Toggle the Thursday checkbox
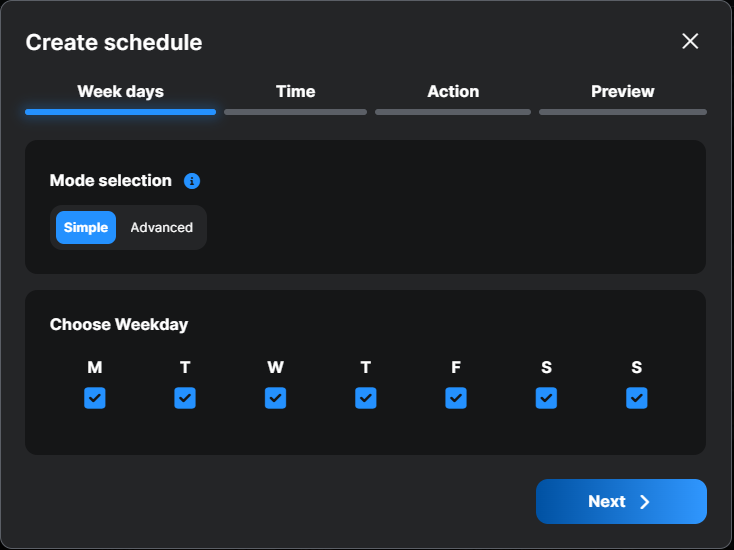Image resolution: width=734 pixels, height=550 pixels. pyautogui.click(x=366, y=398)
